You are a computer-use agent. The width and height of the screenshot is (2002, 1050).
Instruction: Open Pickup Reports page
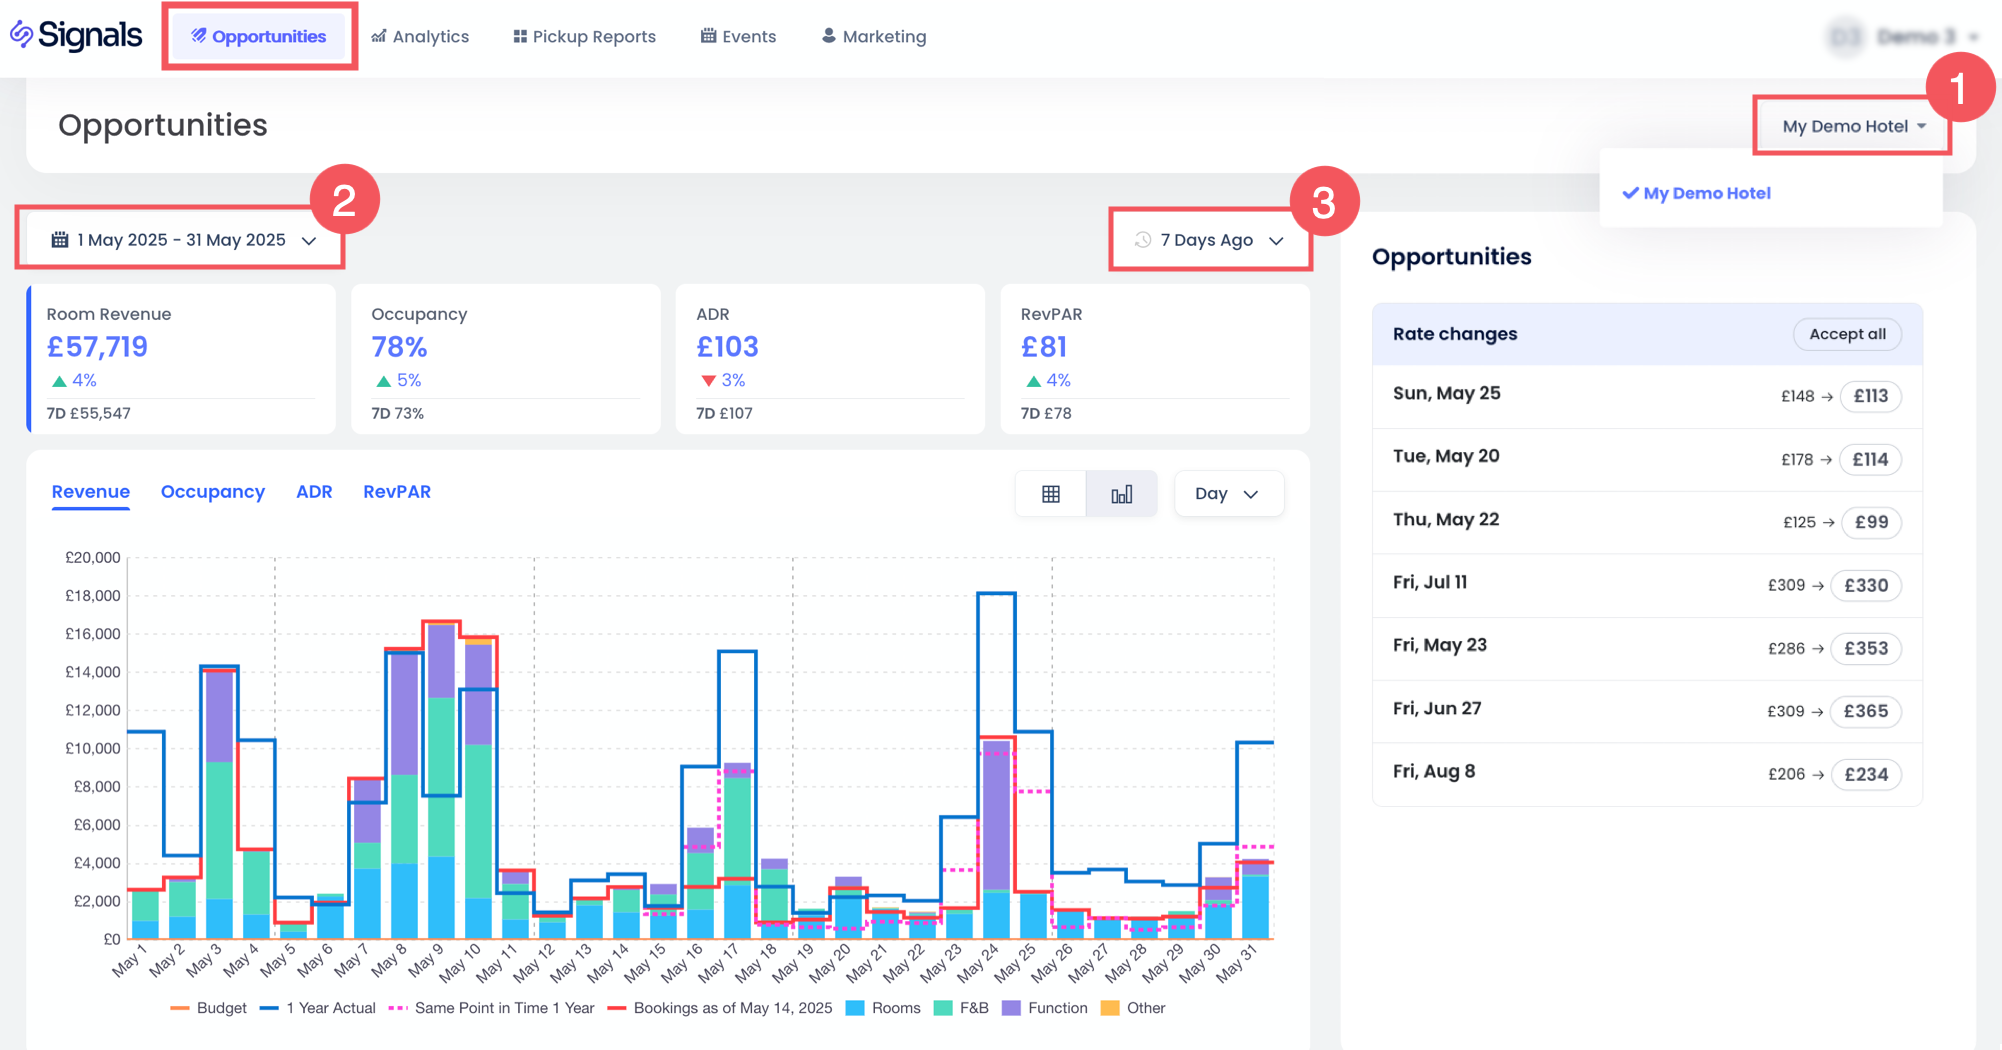[x=584, y=37]
